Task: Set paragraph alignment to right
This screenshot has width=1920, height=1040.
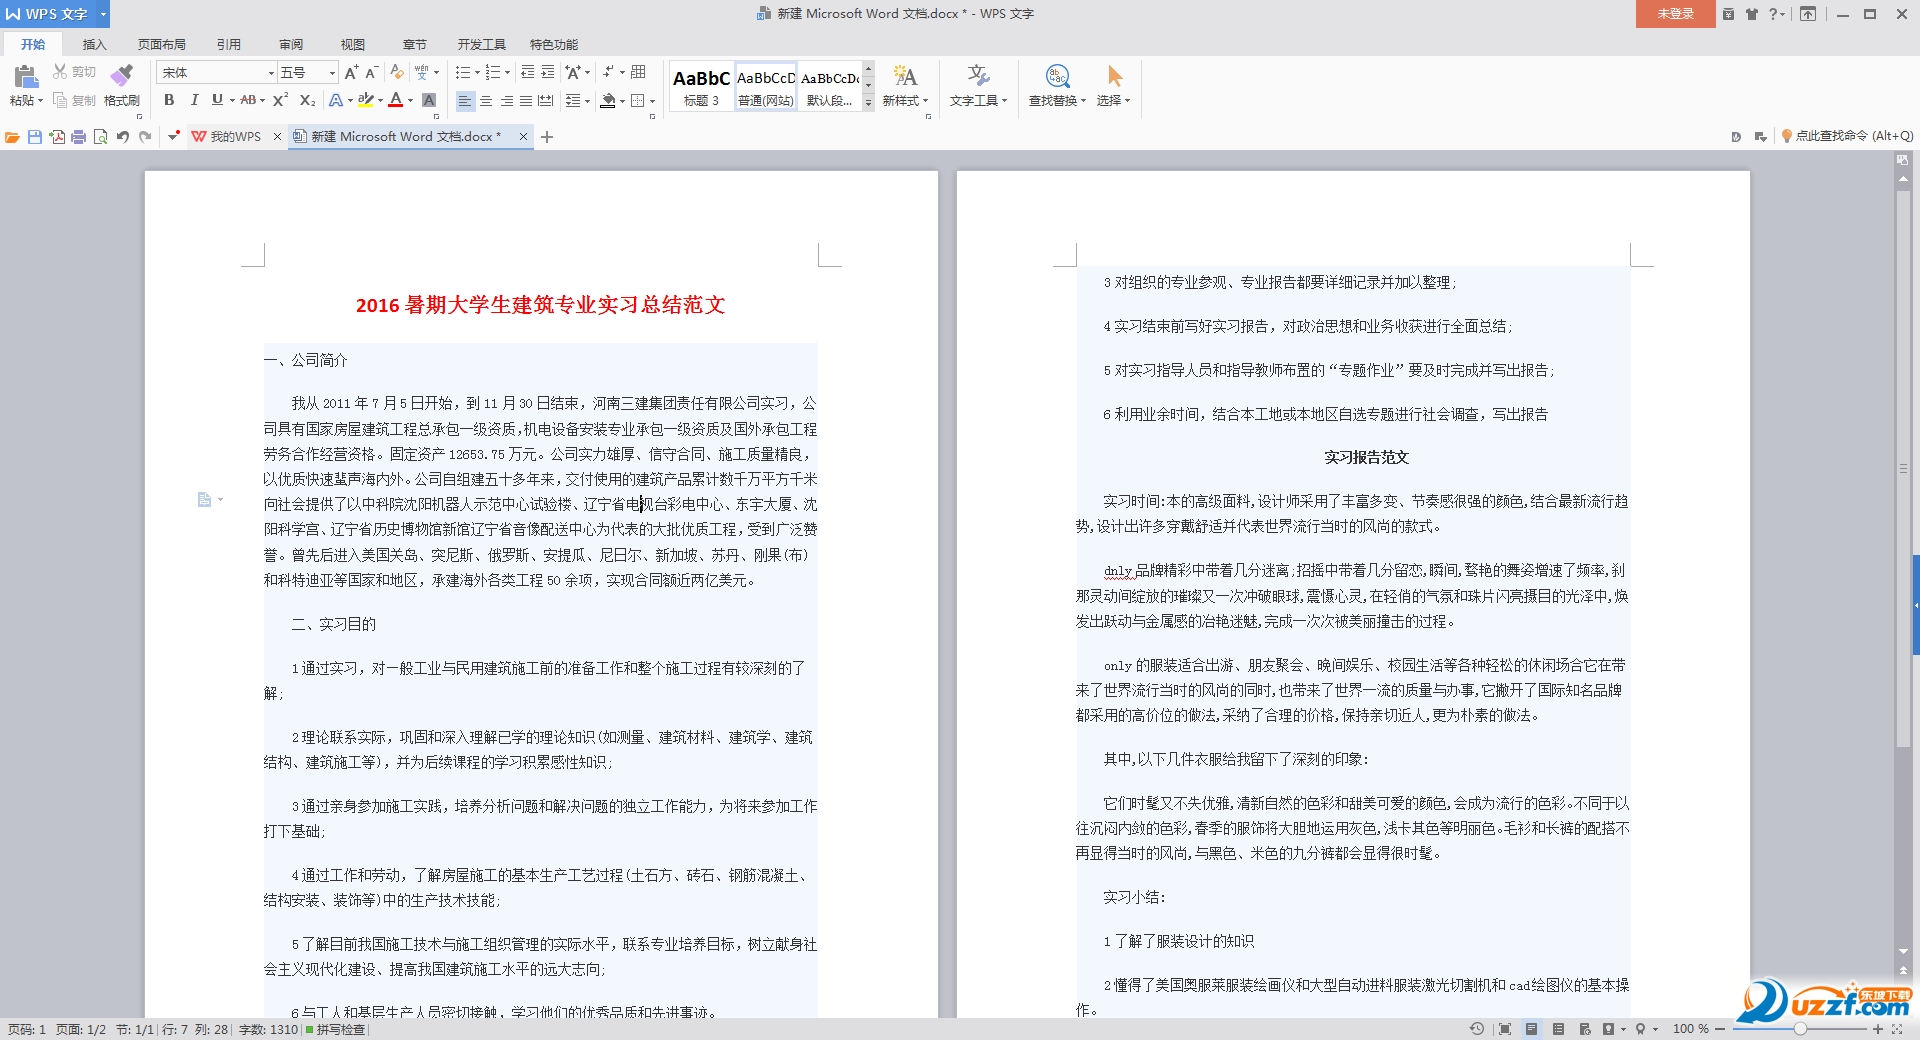Action: click(506, 100)
